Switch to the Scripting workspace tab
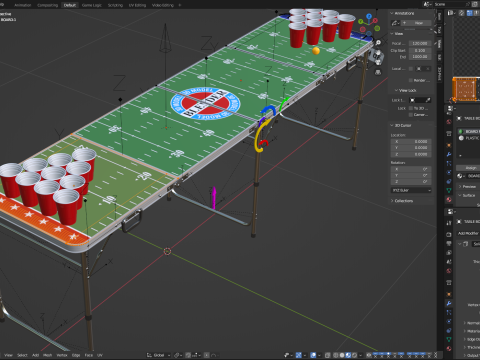The image size is (480, 360). pos(115,5)
